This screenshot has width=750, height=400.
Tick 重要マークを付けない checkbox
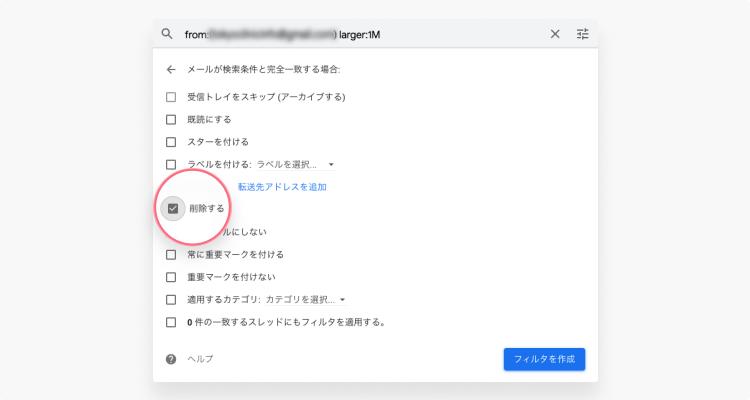point(171,277)
